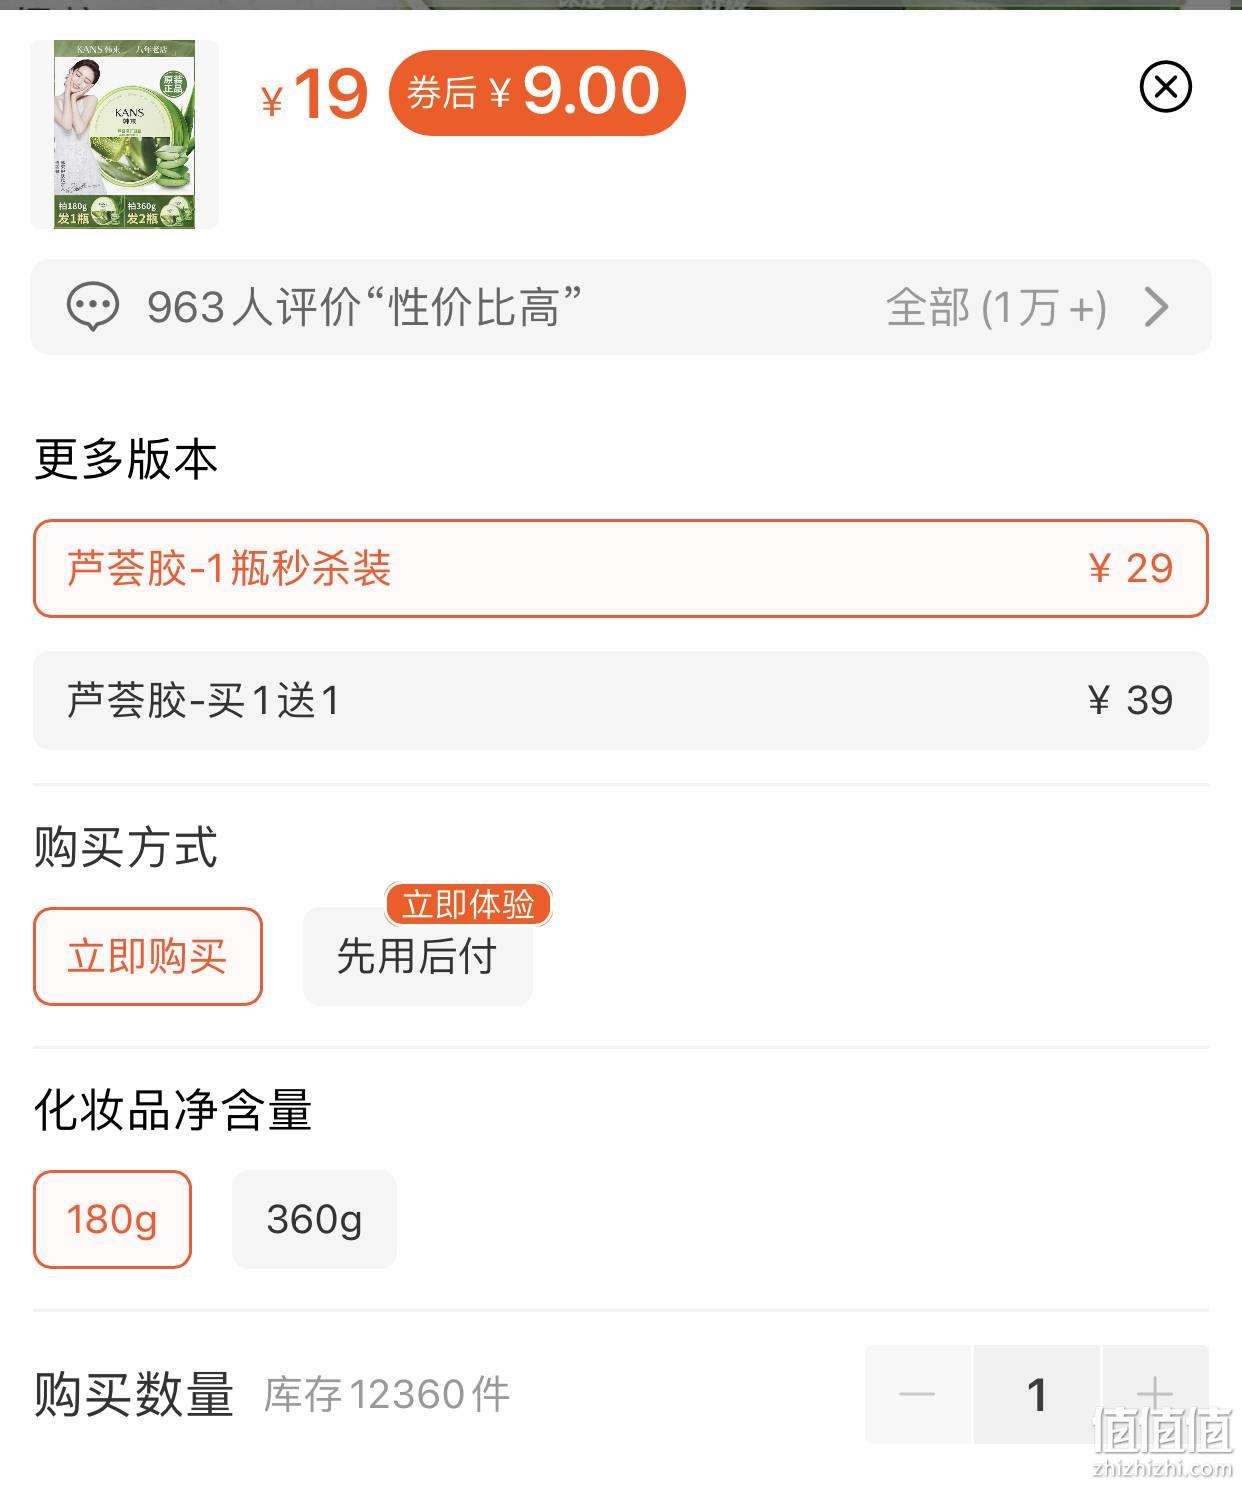Viewport: 1242px width, 1486px height.
Task: Tap the ¥39 price on the buy-one-get-one option
Action: tap(1130, 700)
